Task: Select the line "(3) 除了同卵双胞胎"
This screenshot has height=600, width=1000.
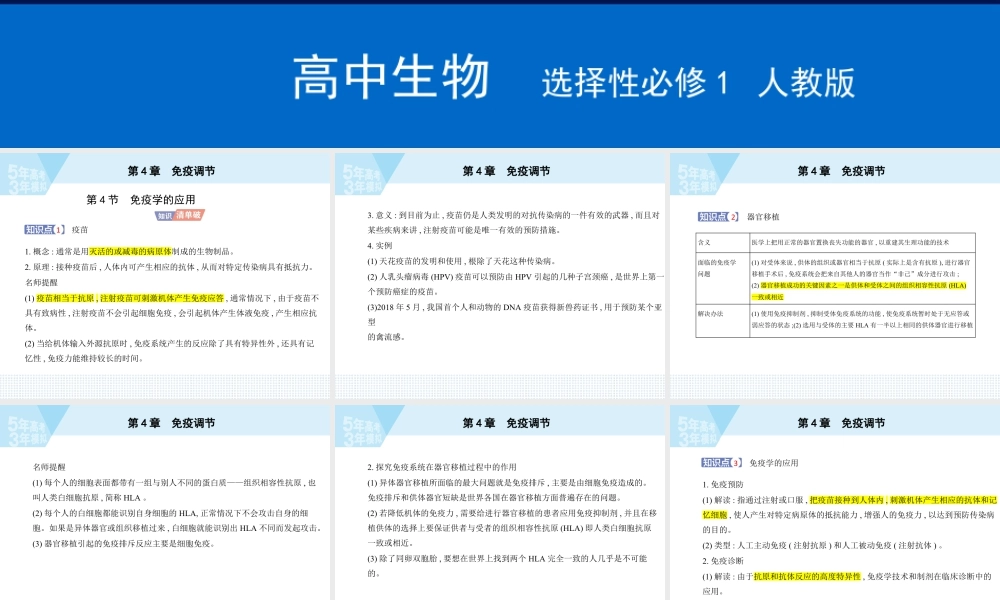Action: point(507,559)
